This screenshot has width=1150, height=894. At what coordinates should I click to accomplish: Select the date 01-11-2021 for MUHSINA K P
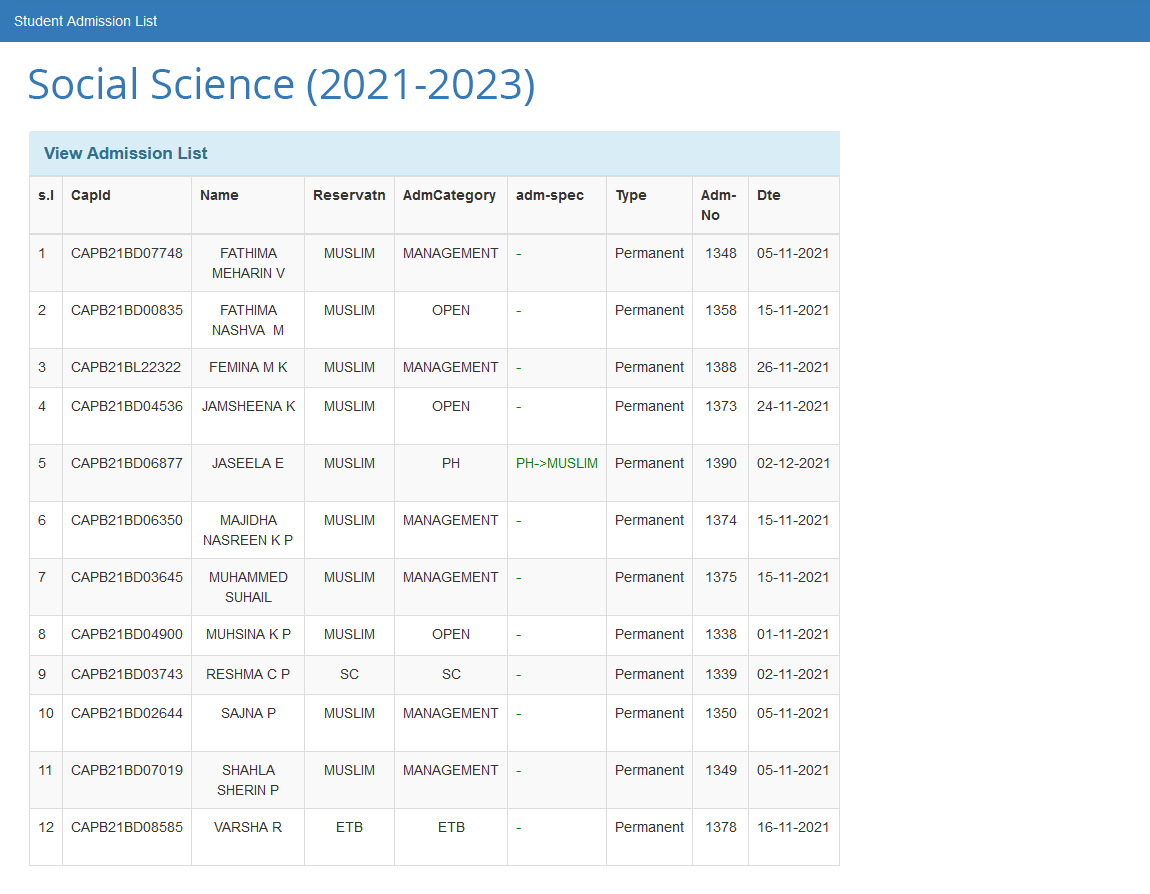[x=793, y=634]
